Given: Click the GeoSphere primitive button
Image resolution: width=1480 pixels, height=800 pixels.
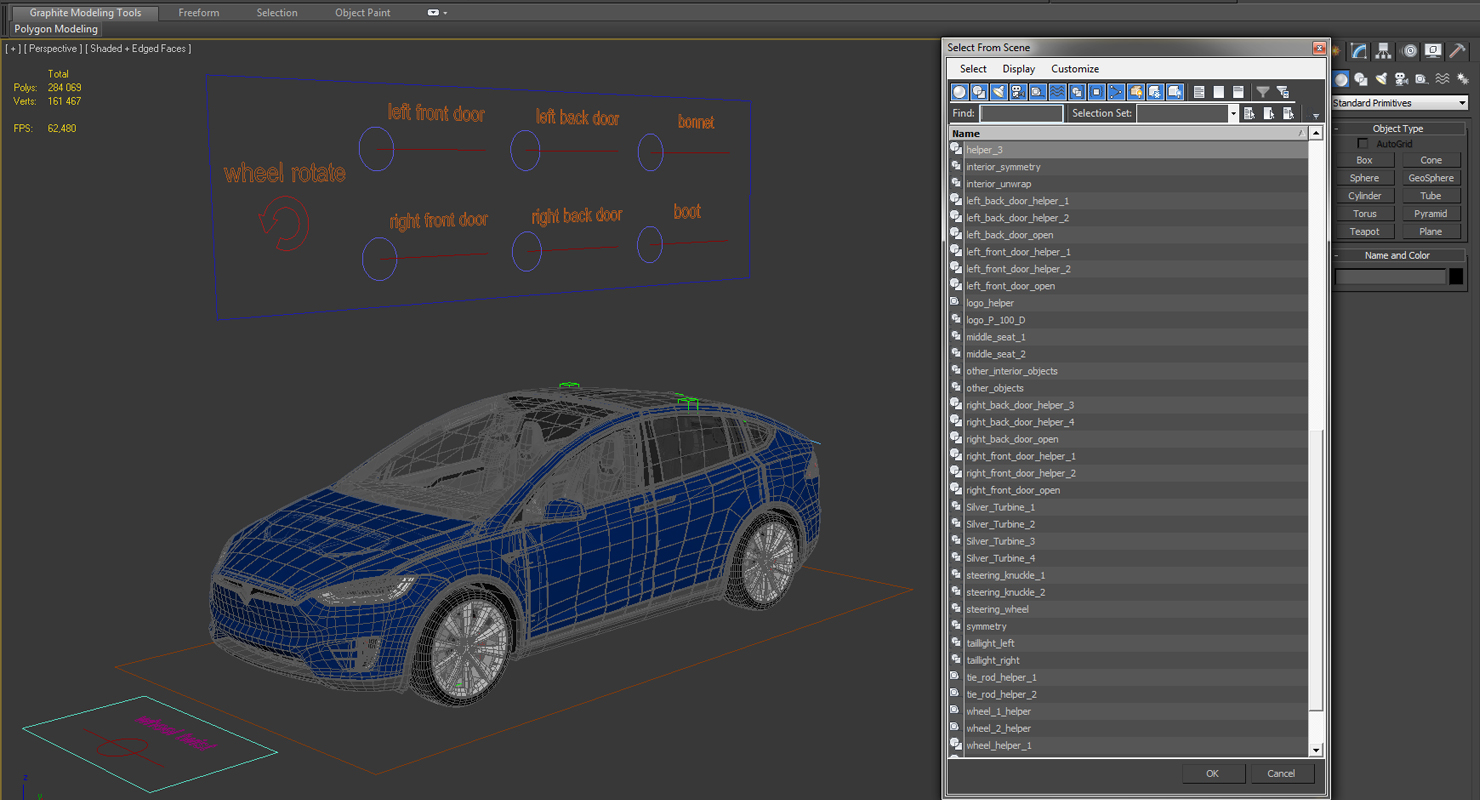Looking at the screenshot, I should coord(1431,178).
